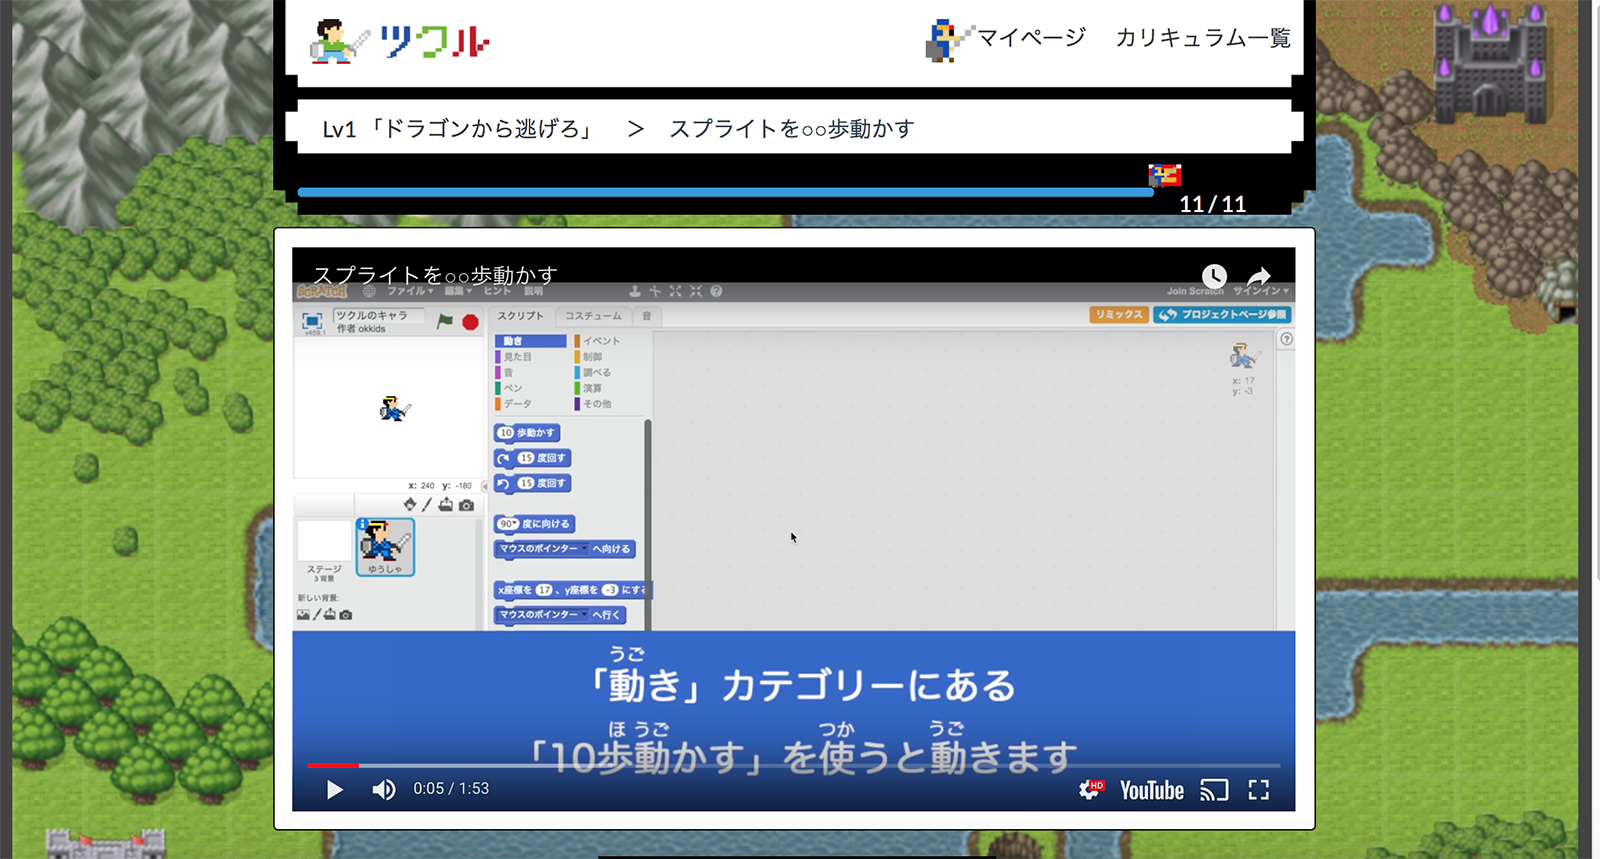This screenshot has width=1600, height=859.
Task: Add video to Watch Later clock icon
Action: click(x=1214, y=276)
